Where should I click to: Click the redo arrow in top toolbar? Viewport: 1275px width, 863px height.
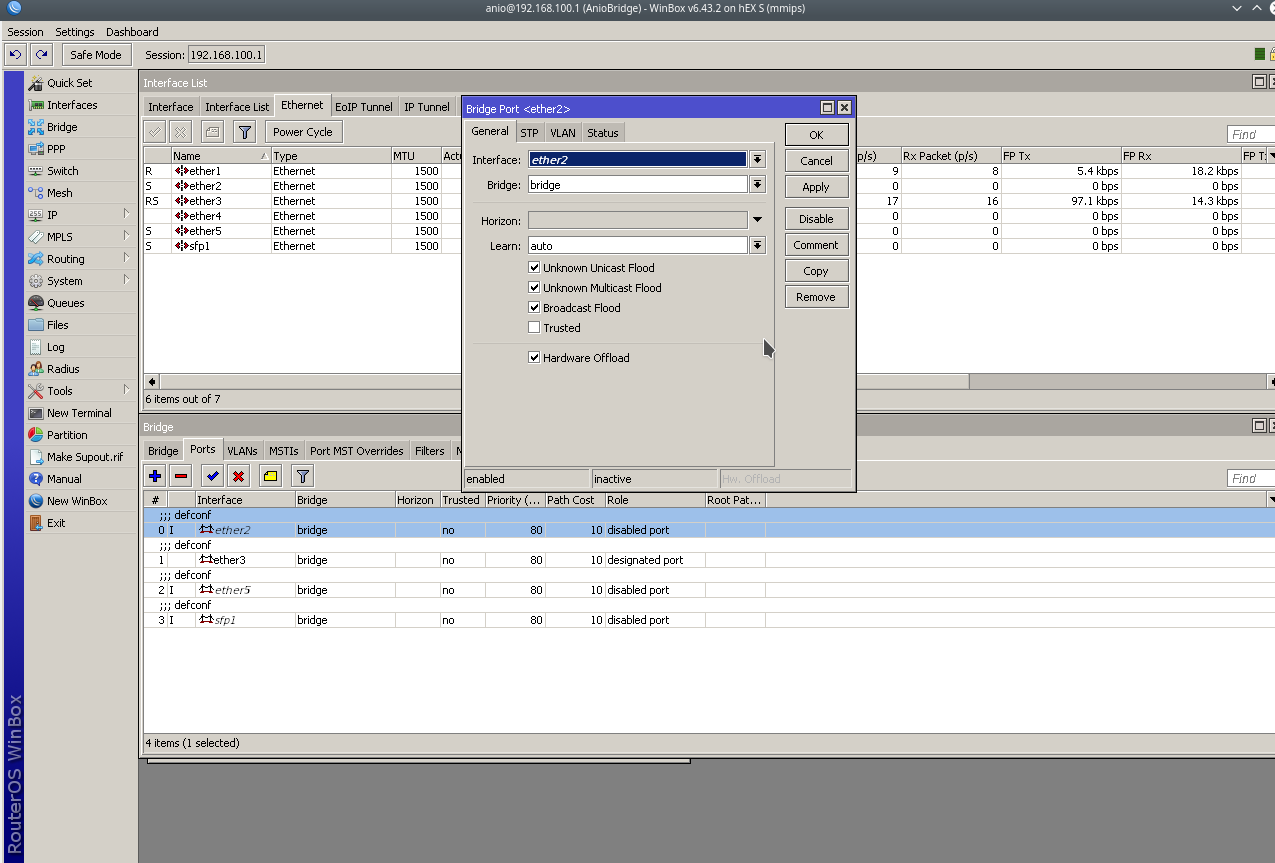click(41, 55)
